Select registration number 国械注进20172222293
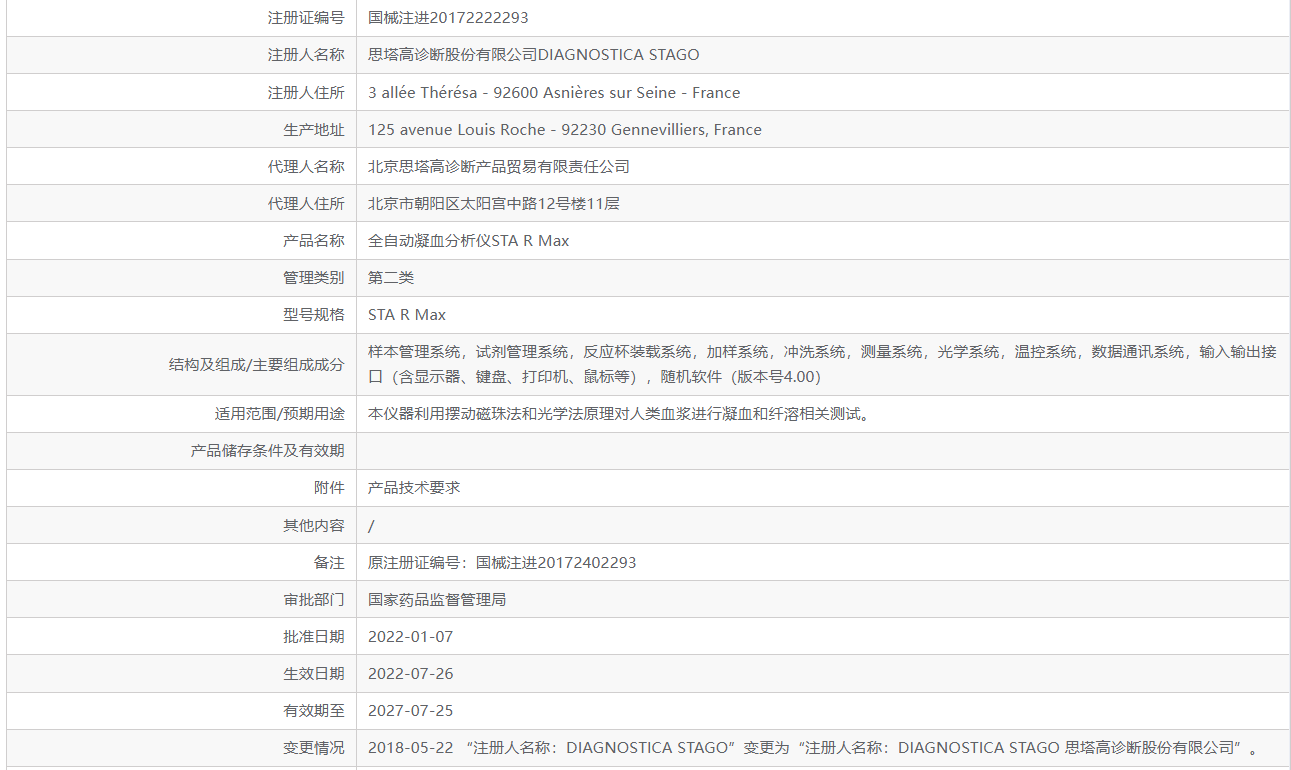 (x=448, y=17)
